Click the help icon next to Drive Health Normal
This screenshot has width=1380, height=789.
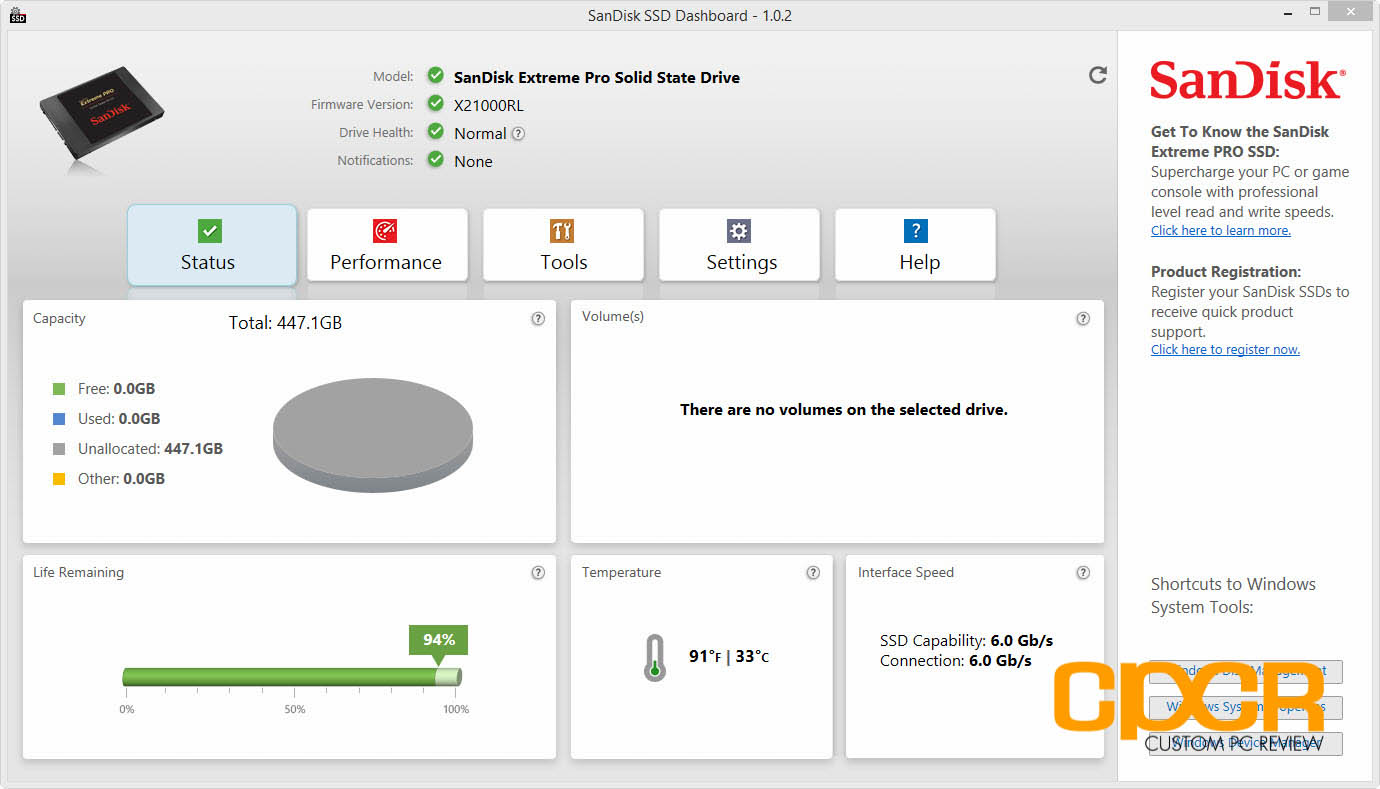[518, 133]
